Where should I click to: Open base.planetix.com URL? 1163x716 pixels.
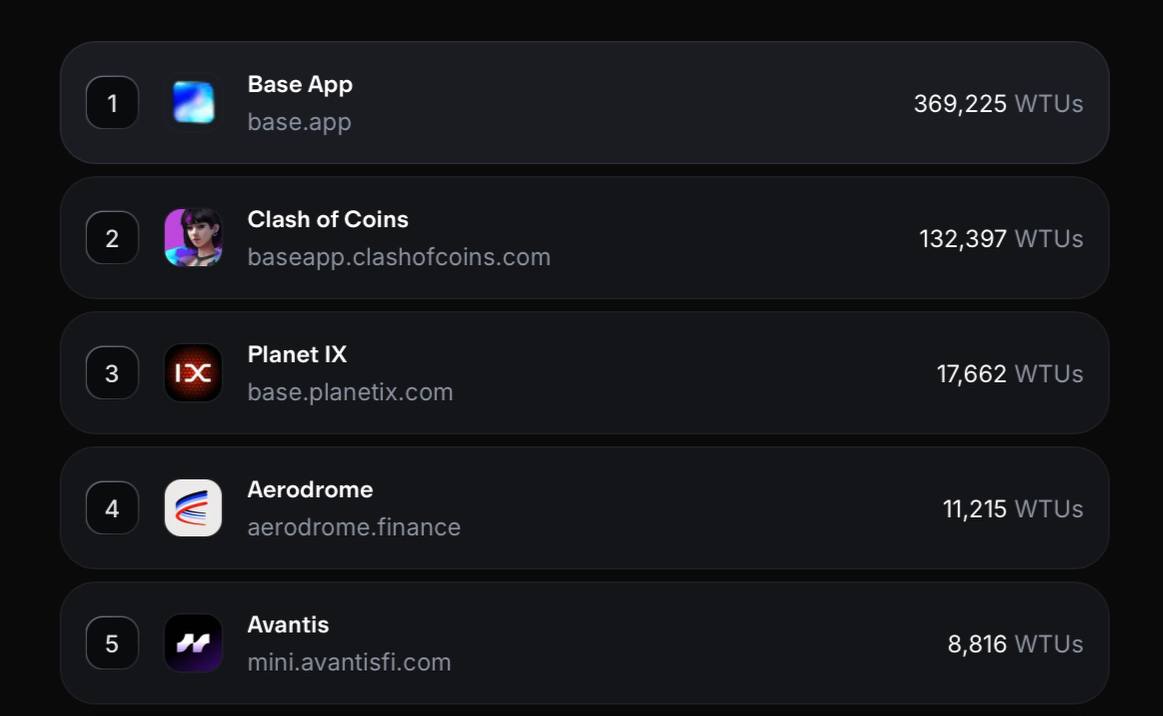pyautogui.click(x=350, y=392)
